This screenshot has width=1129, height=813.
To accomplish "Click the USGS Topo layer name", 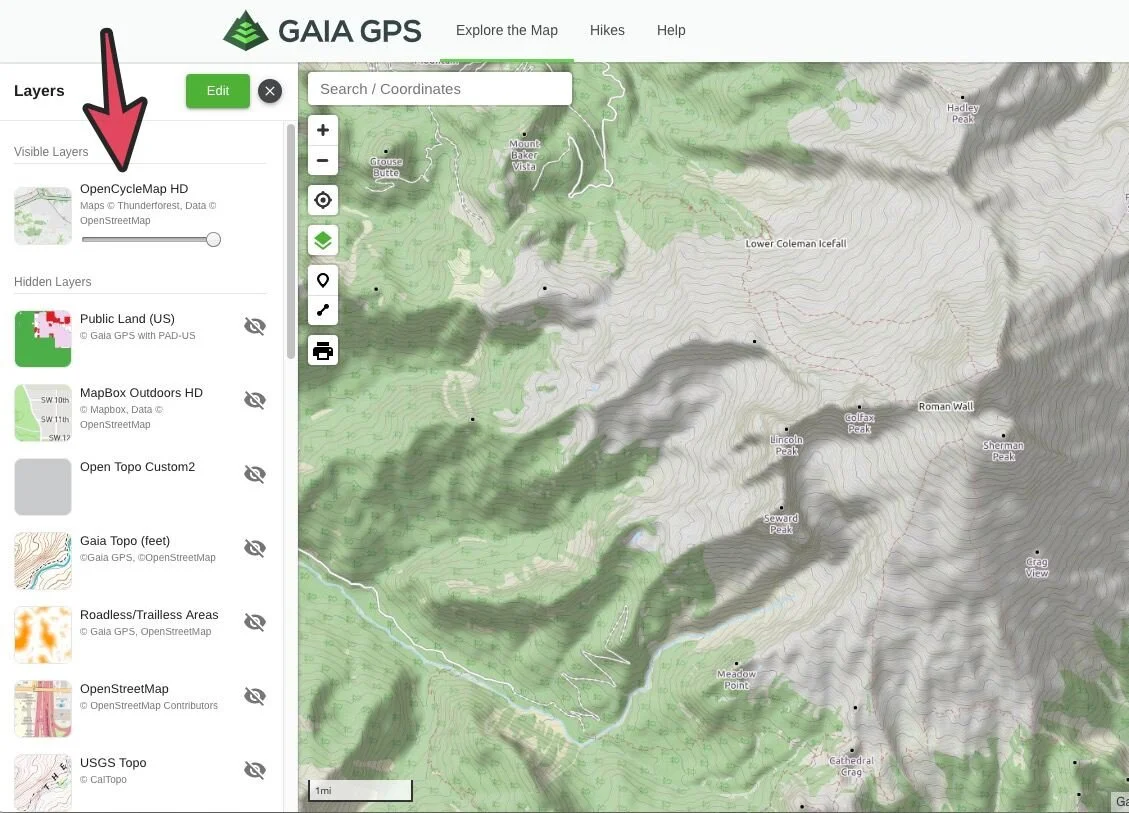I will 113,763.
